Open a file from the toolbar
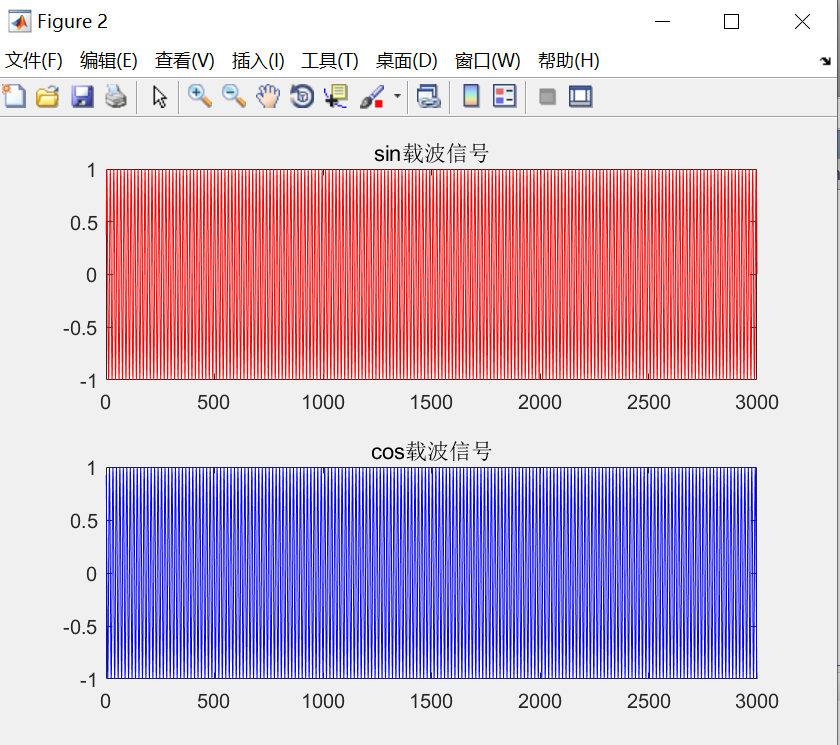The image size is (840, 745). [x=47, y=96]
